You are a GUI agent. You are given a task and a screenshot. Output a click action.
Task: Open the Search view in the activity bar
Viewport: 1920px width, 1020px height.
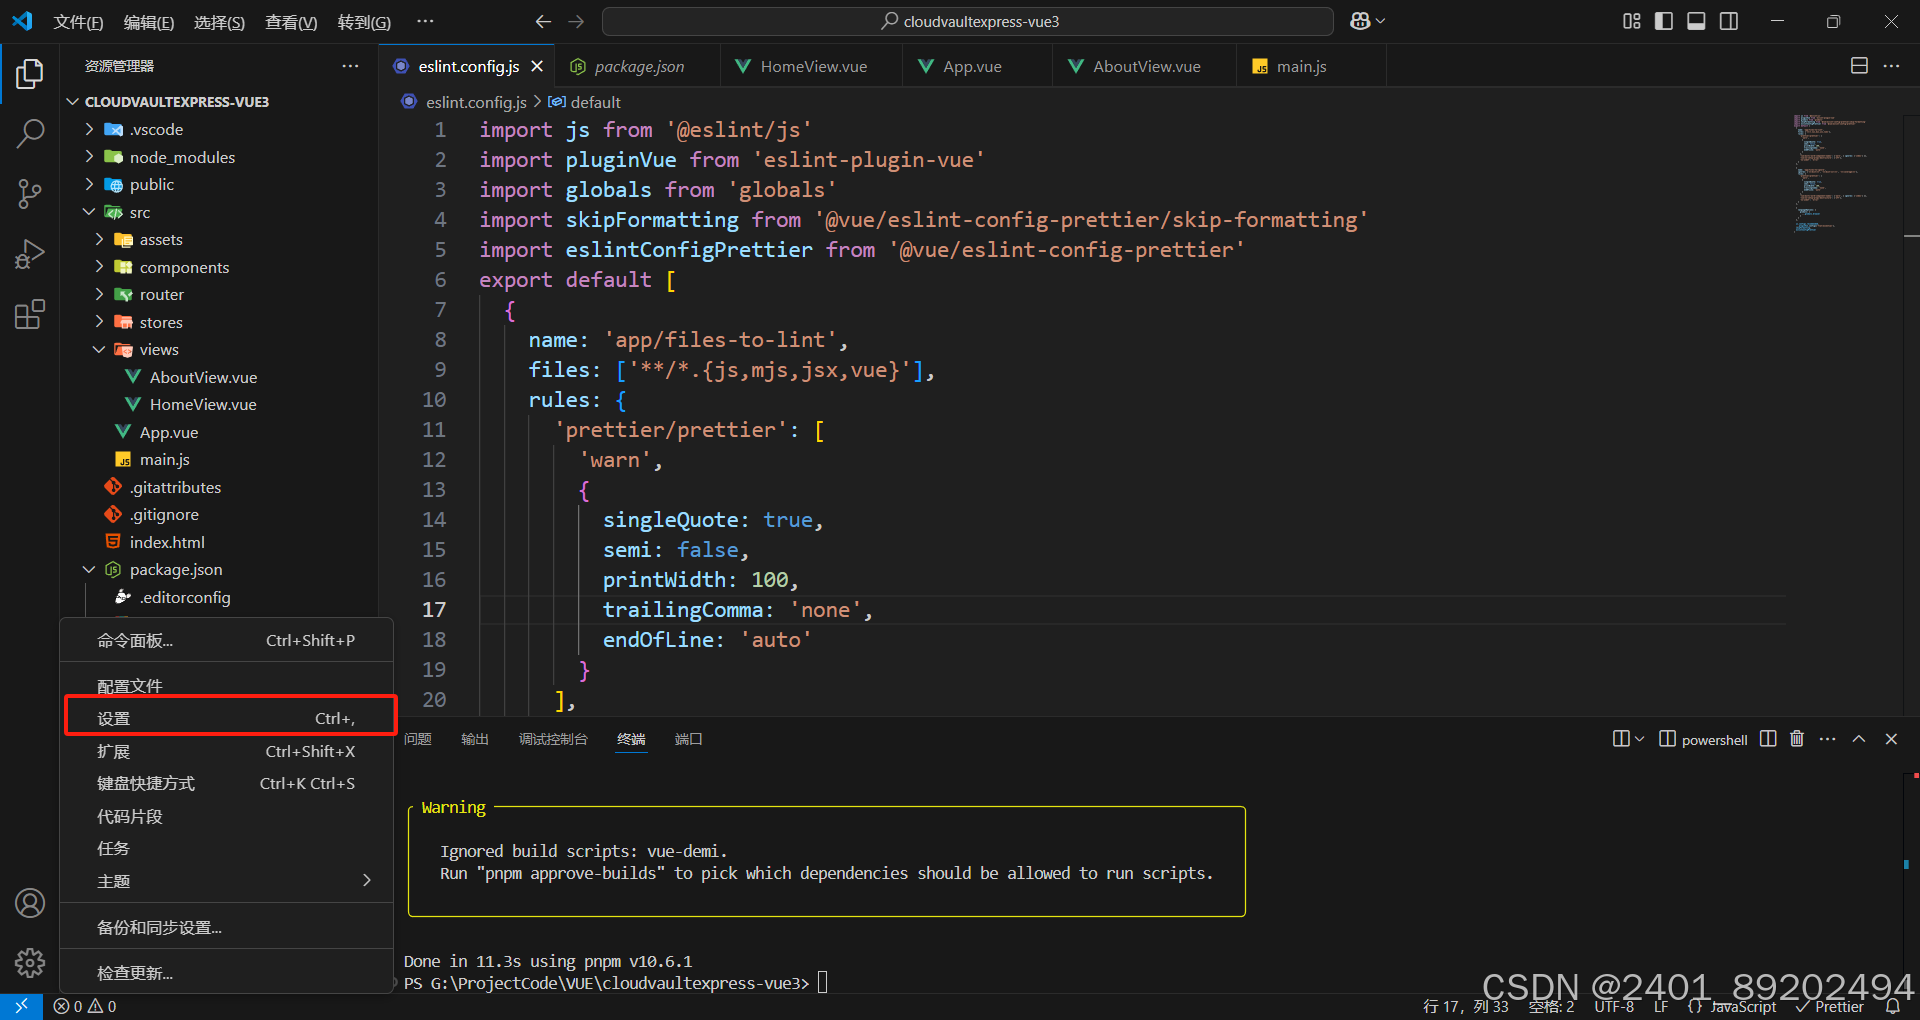[30, 133]
